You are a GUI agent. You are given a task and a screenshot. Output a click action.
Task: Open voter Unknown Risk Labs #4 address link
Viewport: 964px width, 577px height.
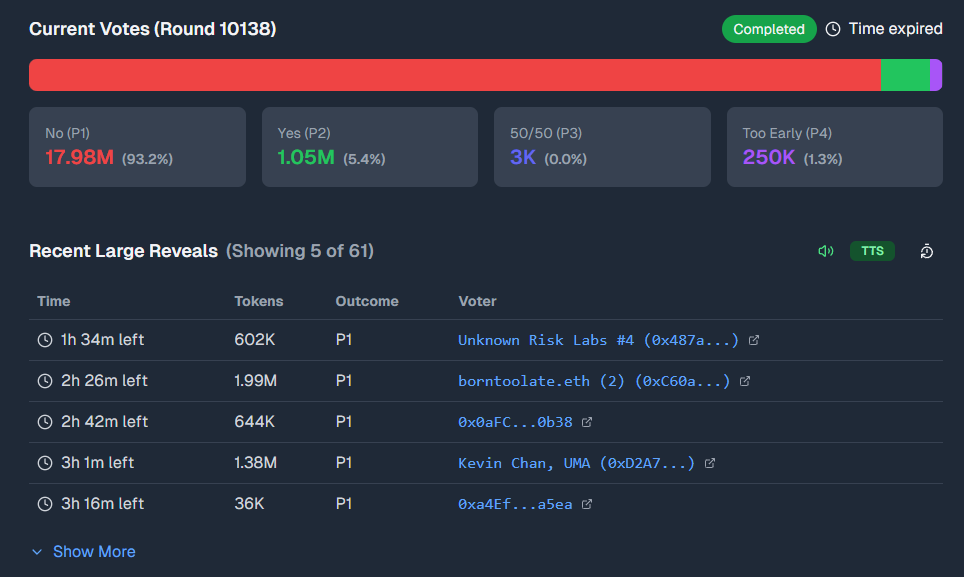pos(598,340)
